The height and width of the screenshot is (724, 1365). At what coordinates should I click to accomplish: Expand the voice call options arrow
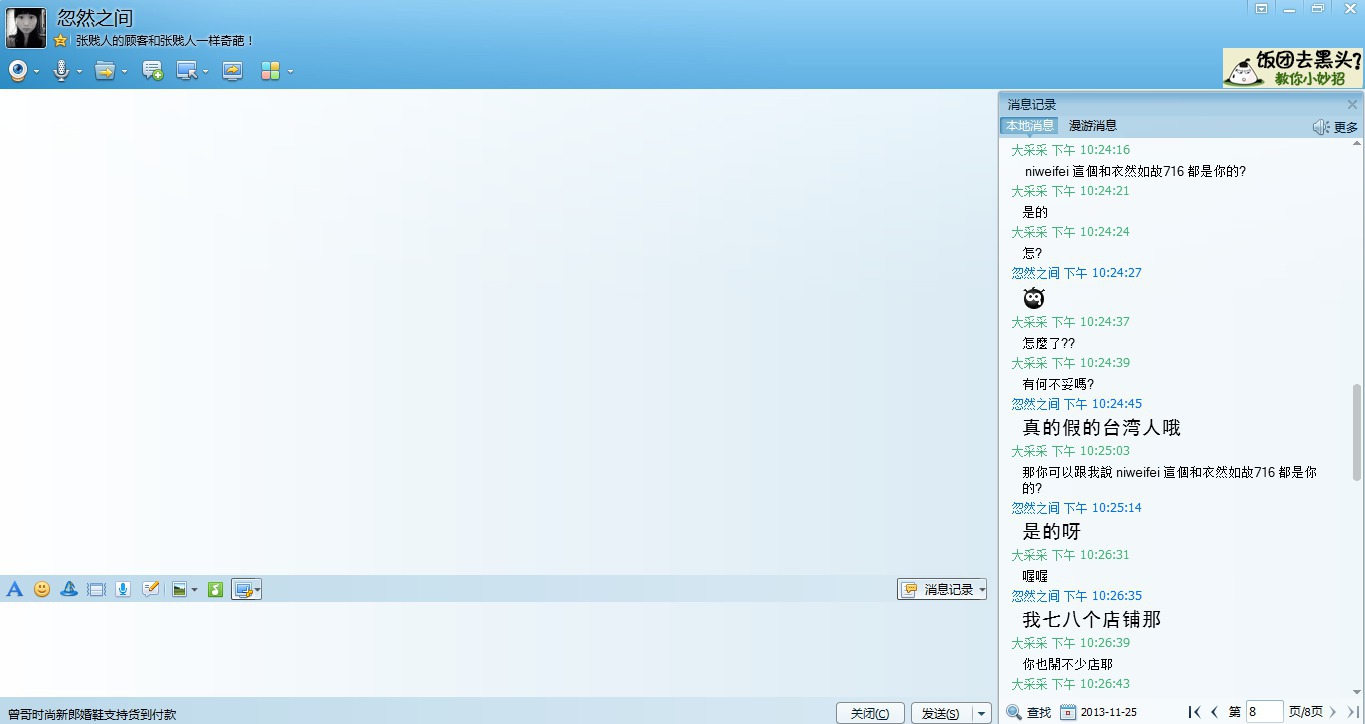pos(79,72)
